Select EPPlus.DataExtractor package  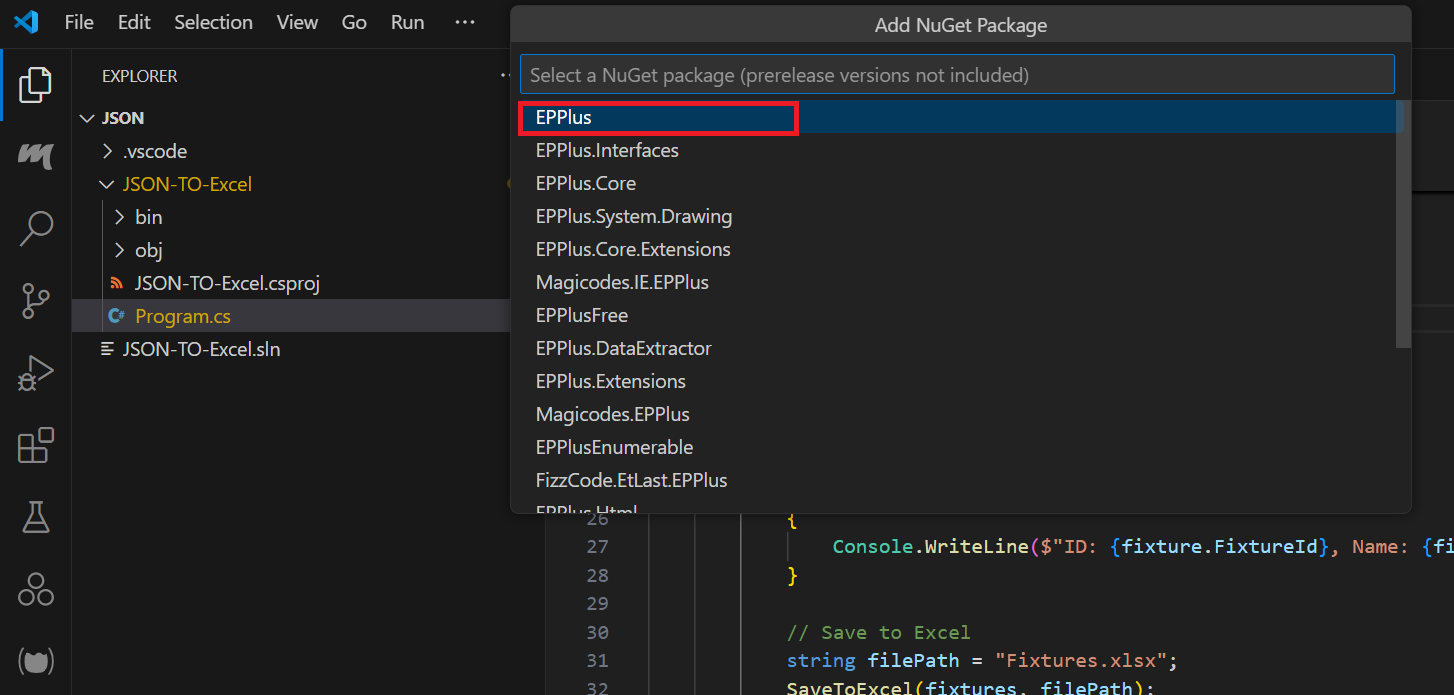pos(955,348)
